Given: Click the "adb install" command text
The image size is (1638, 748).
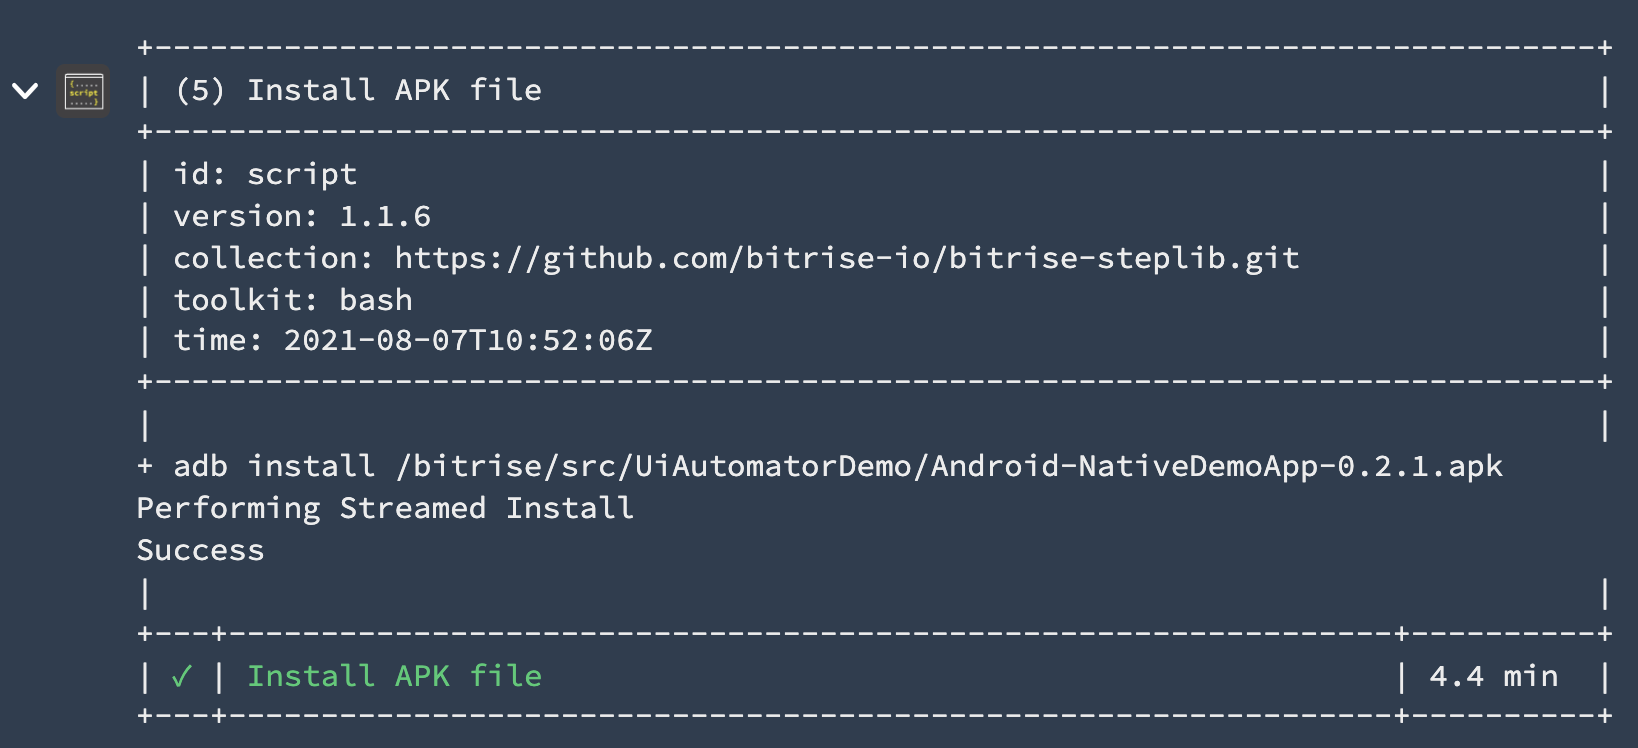Looking at the screenshot, I should point(274,466).
